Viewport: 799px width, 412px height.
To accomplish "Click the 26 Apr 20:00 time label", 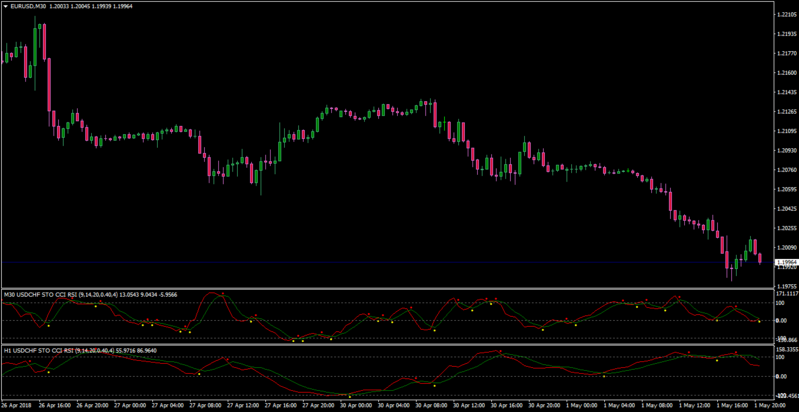I will [90, 407].
